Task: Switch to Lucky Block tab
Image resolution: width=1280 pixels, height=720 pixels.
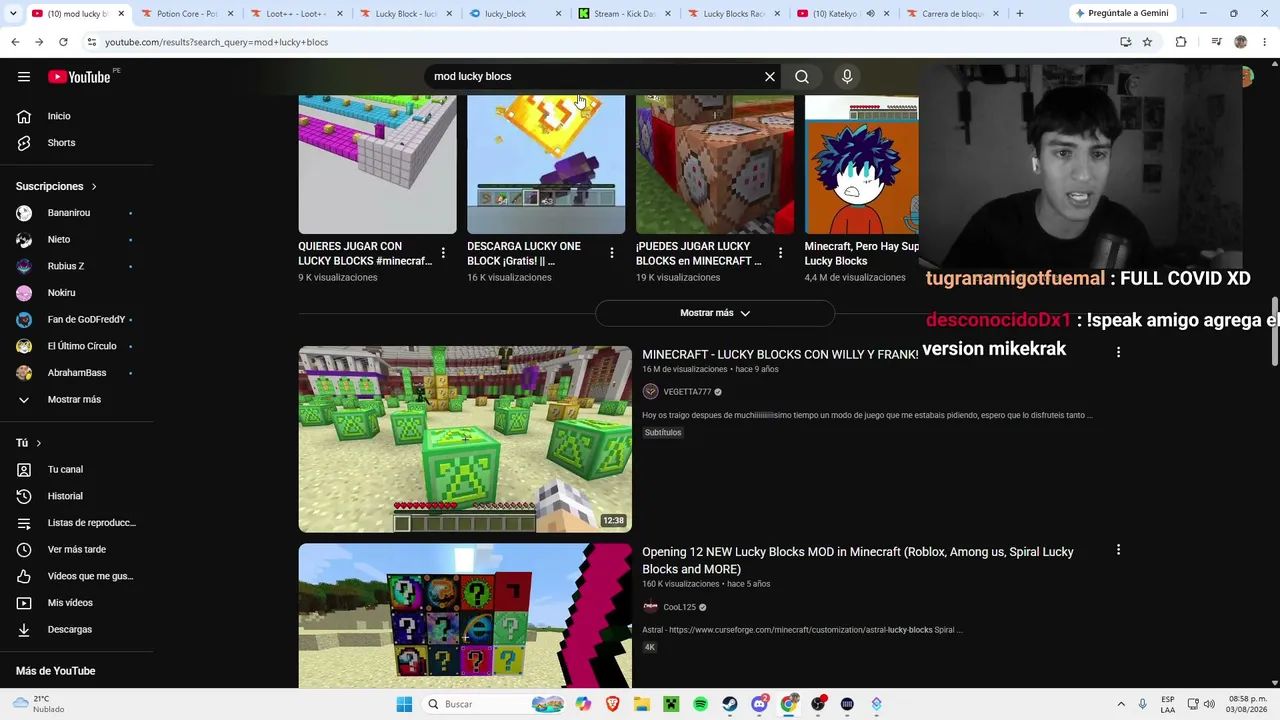Action: [404, 14]
